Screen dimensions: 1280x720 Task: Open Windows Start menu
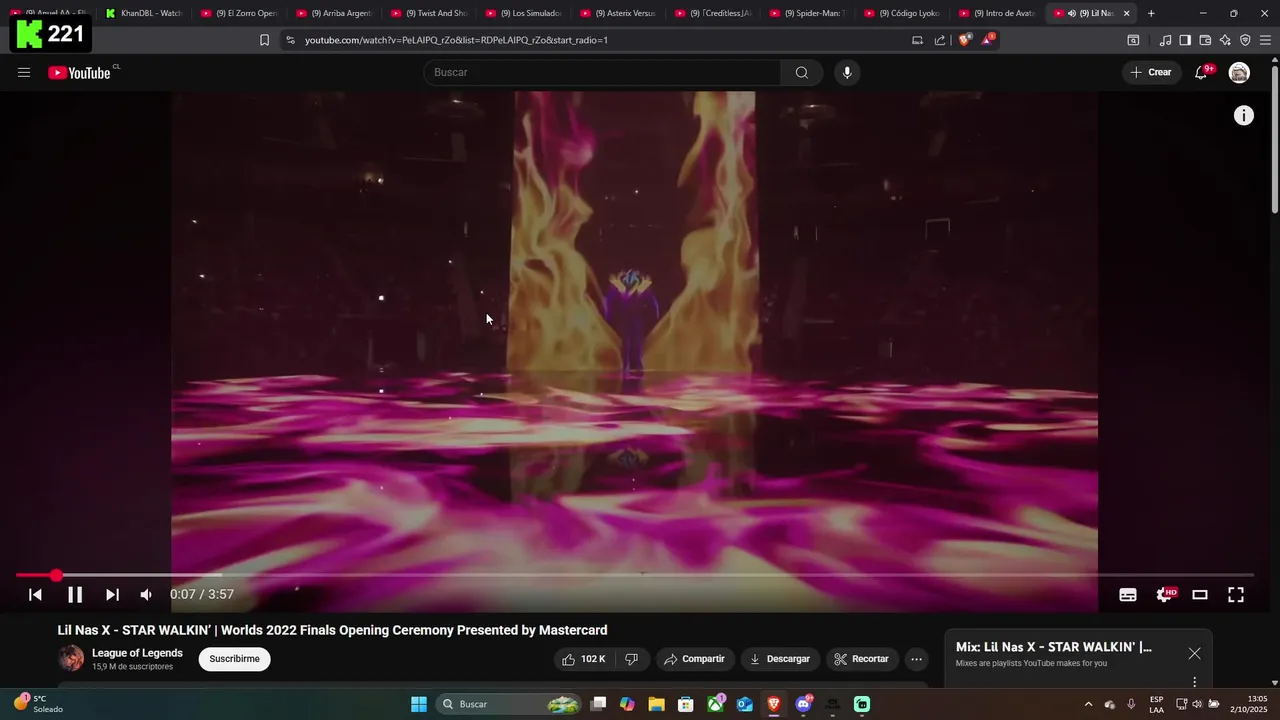419,704
